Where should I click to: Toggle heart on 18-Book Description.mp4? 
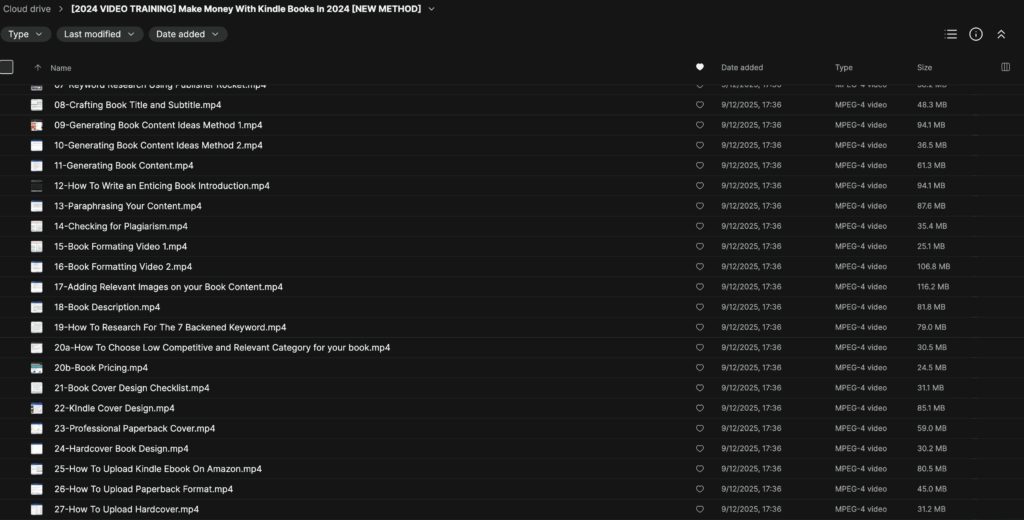pyautogui.click(x=700, y=307)
